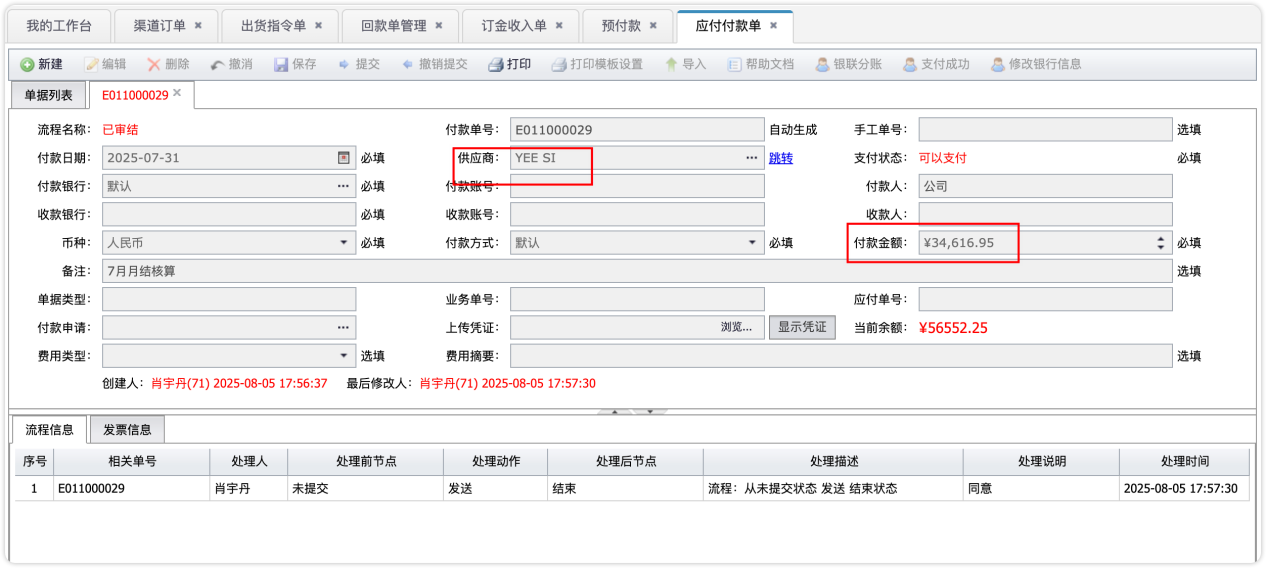Expand the 费用类型 expense type dropdown
The height and width of the screenshot is (568, 1266).
coord(344,355)
